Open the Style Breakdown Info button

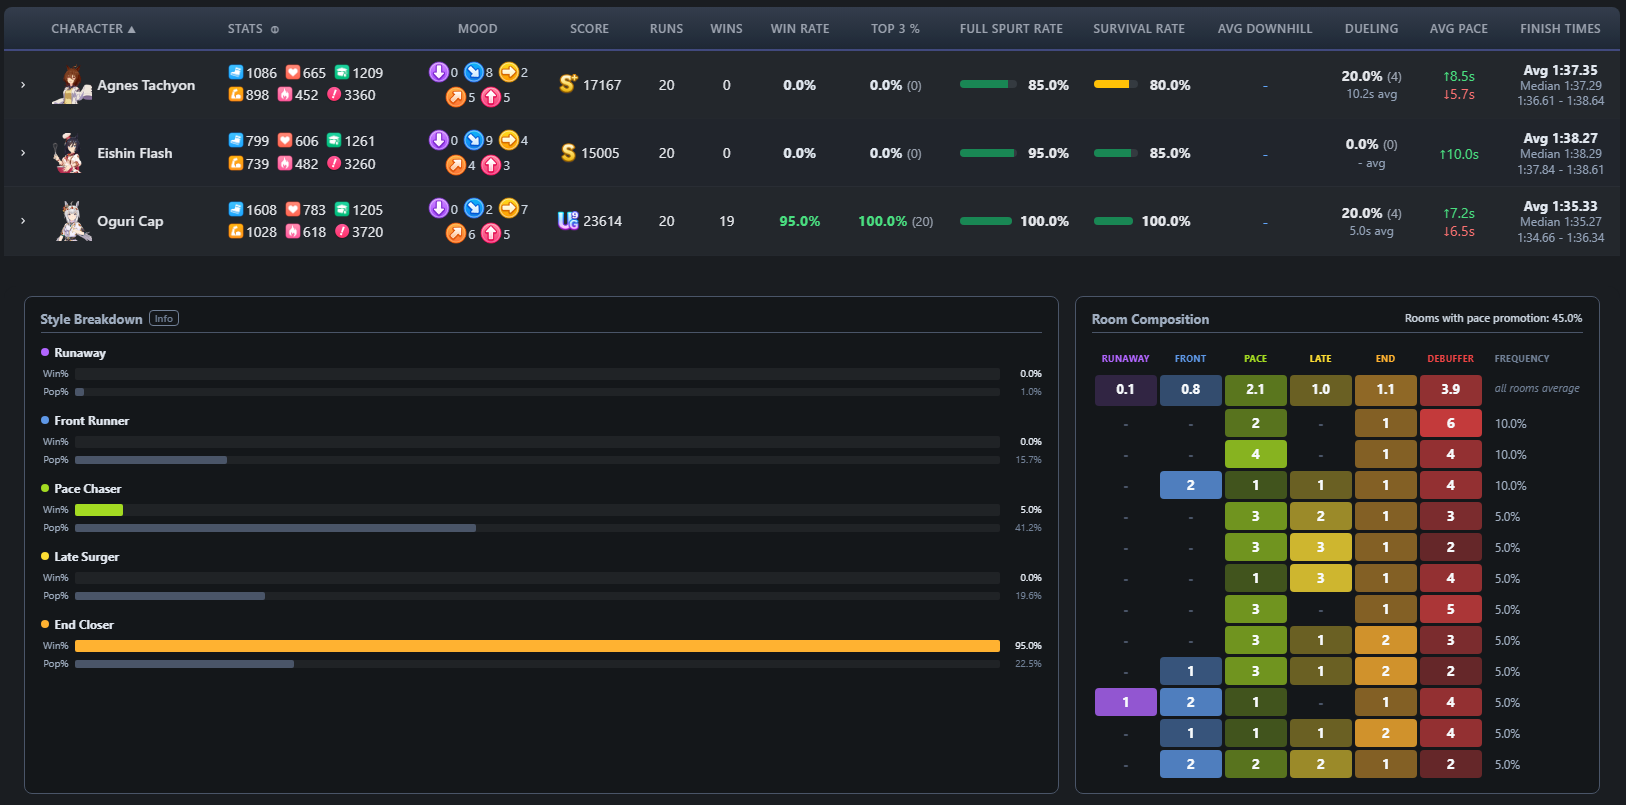click(164, 319)
